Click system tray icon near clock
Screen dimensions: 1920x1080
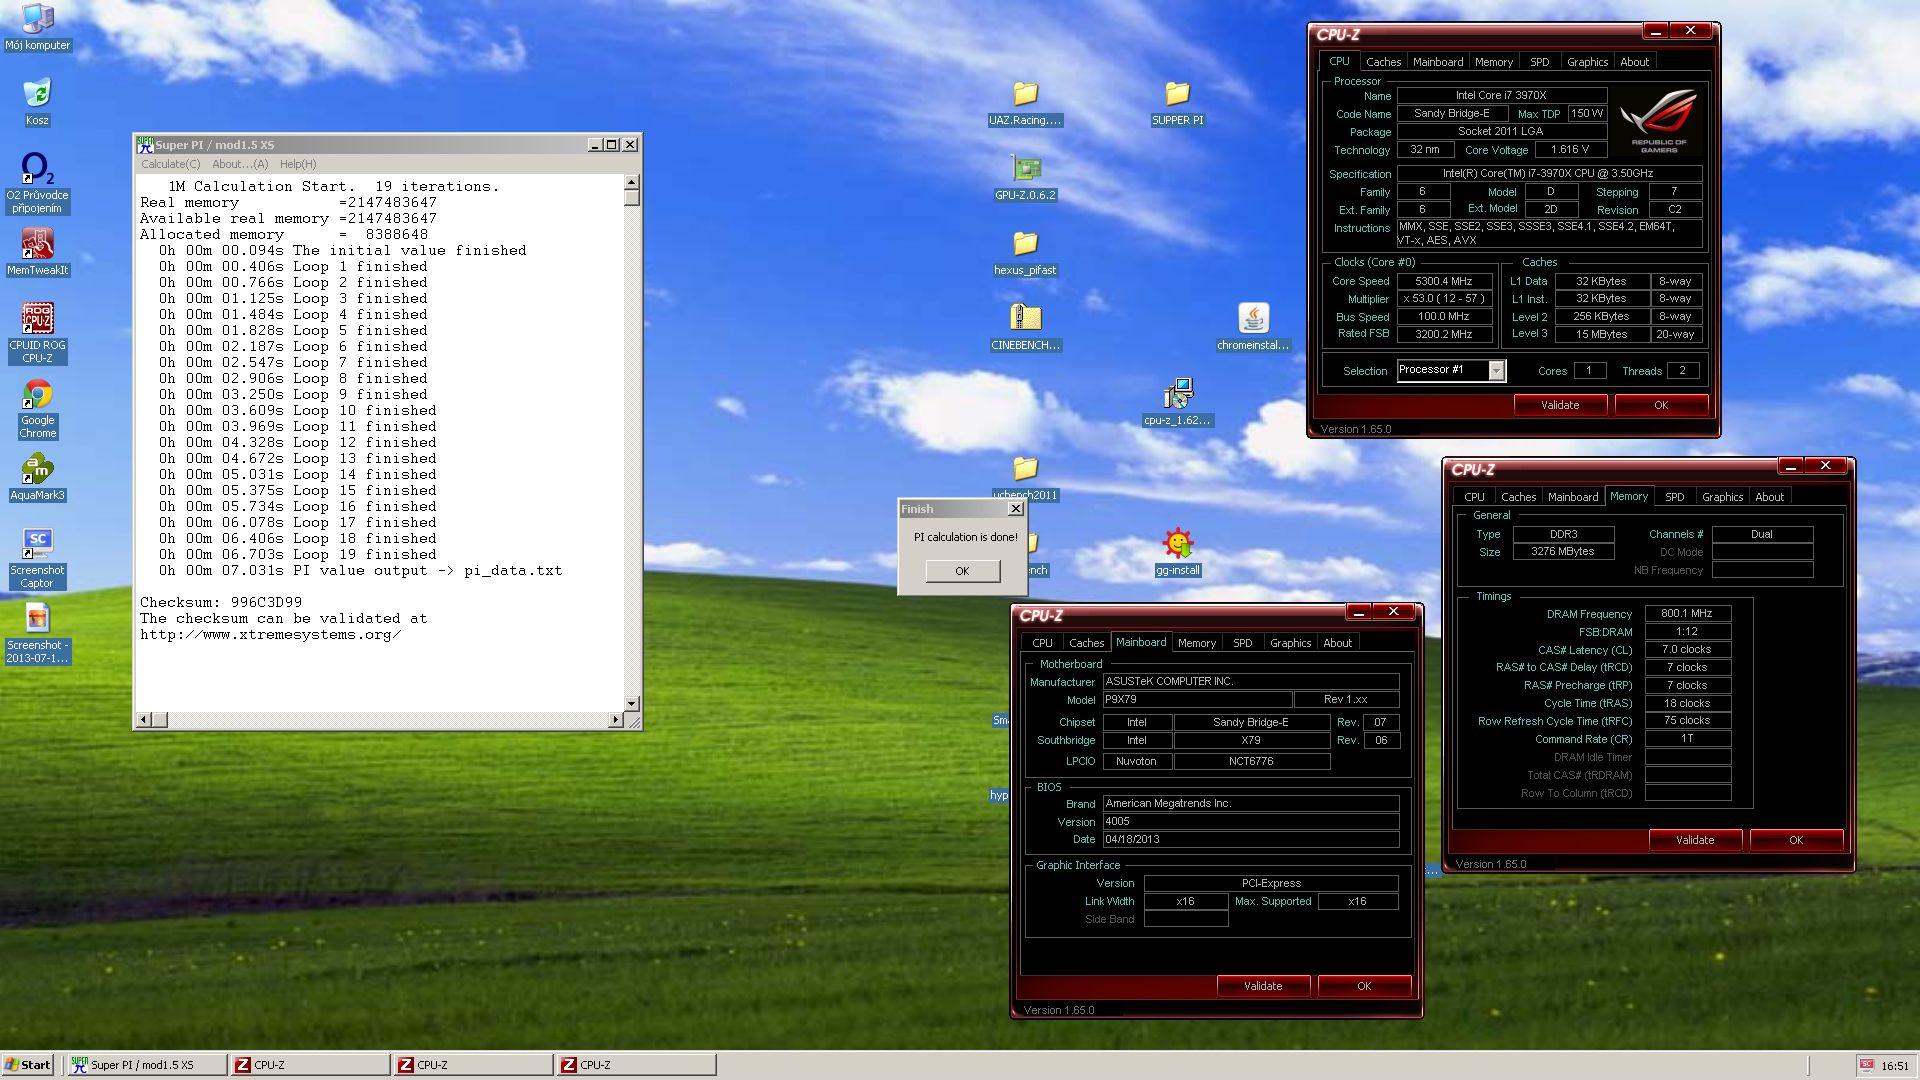tap(1867, 1065)
